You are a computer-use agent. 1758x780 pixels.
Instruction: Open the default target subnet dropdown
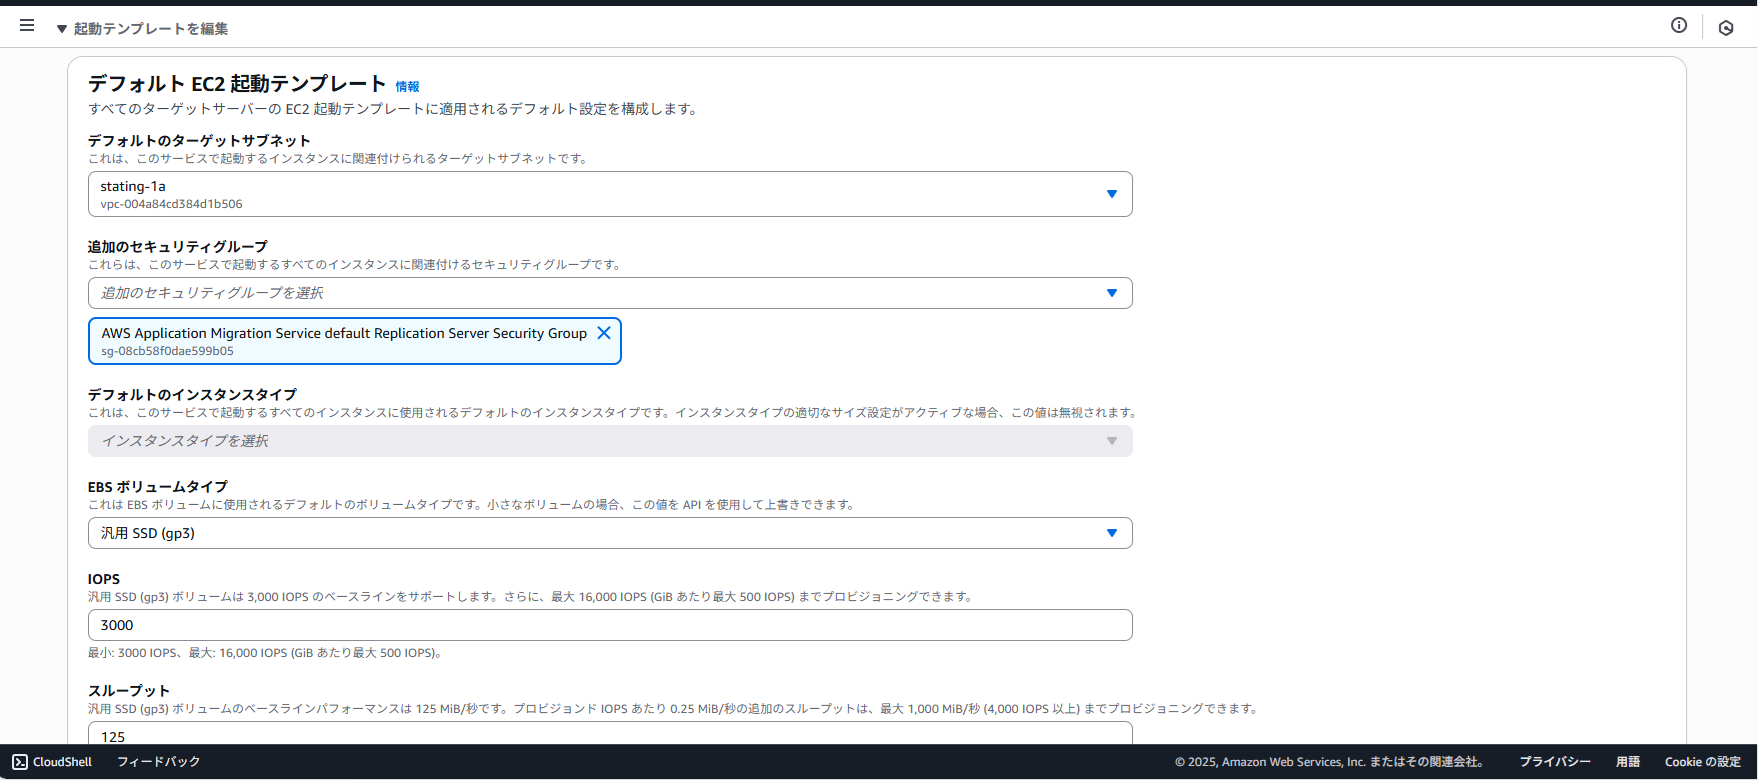tap(610, 194)
